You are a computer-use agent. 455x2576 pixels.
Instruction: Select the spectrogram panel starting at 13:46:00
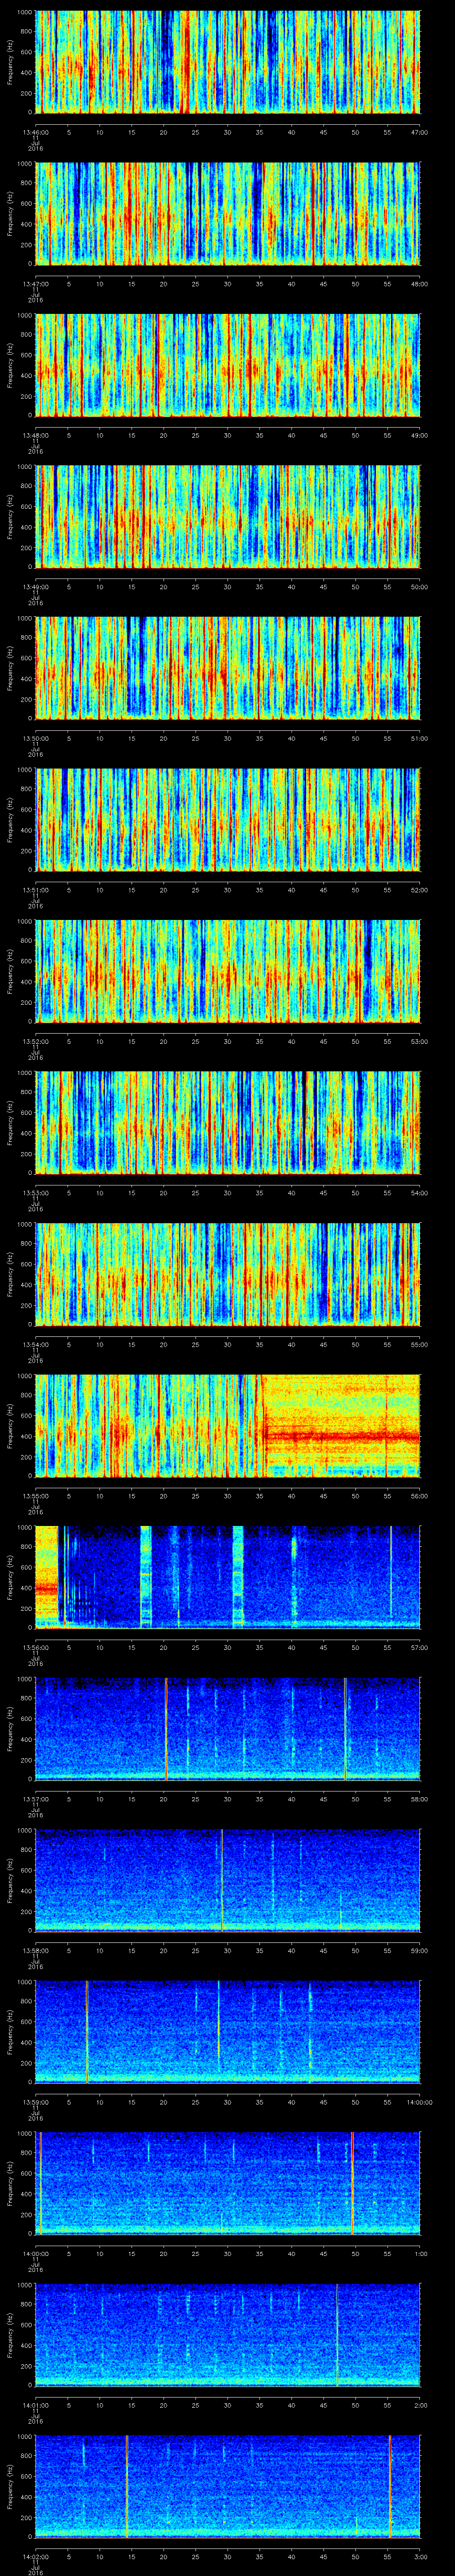pyautogui.click(x=228, y=62)
